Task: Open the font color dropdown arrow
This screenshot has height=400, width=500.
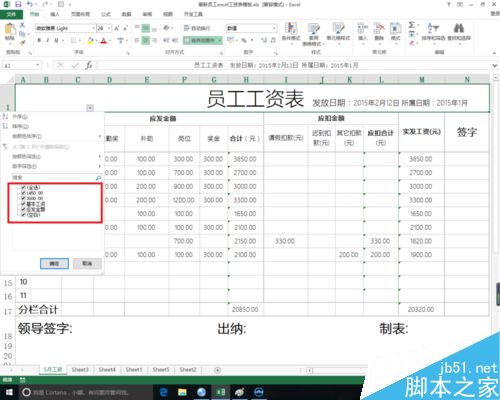Action: [111, 41]
